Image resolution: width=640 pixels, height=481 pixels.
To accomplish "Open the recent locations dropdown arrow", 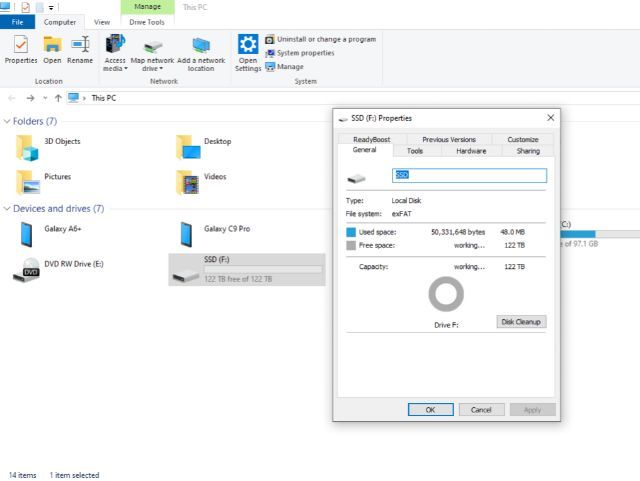I will pos(45,98).
